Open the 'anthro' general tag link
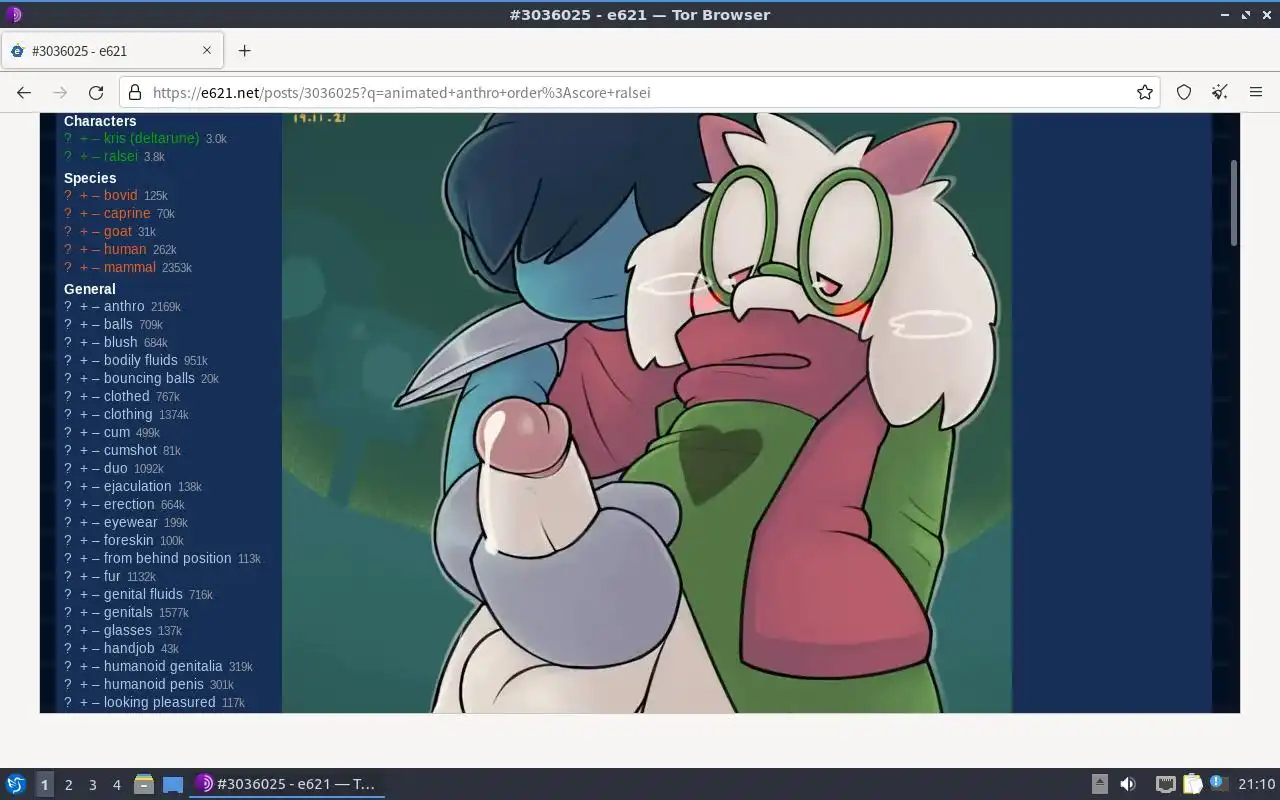 [124, 306]
